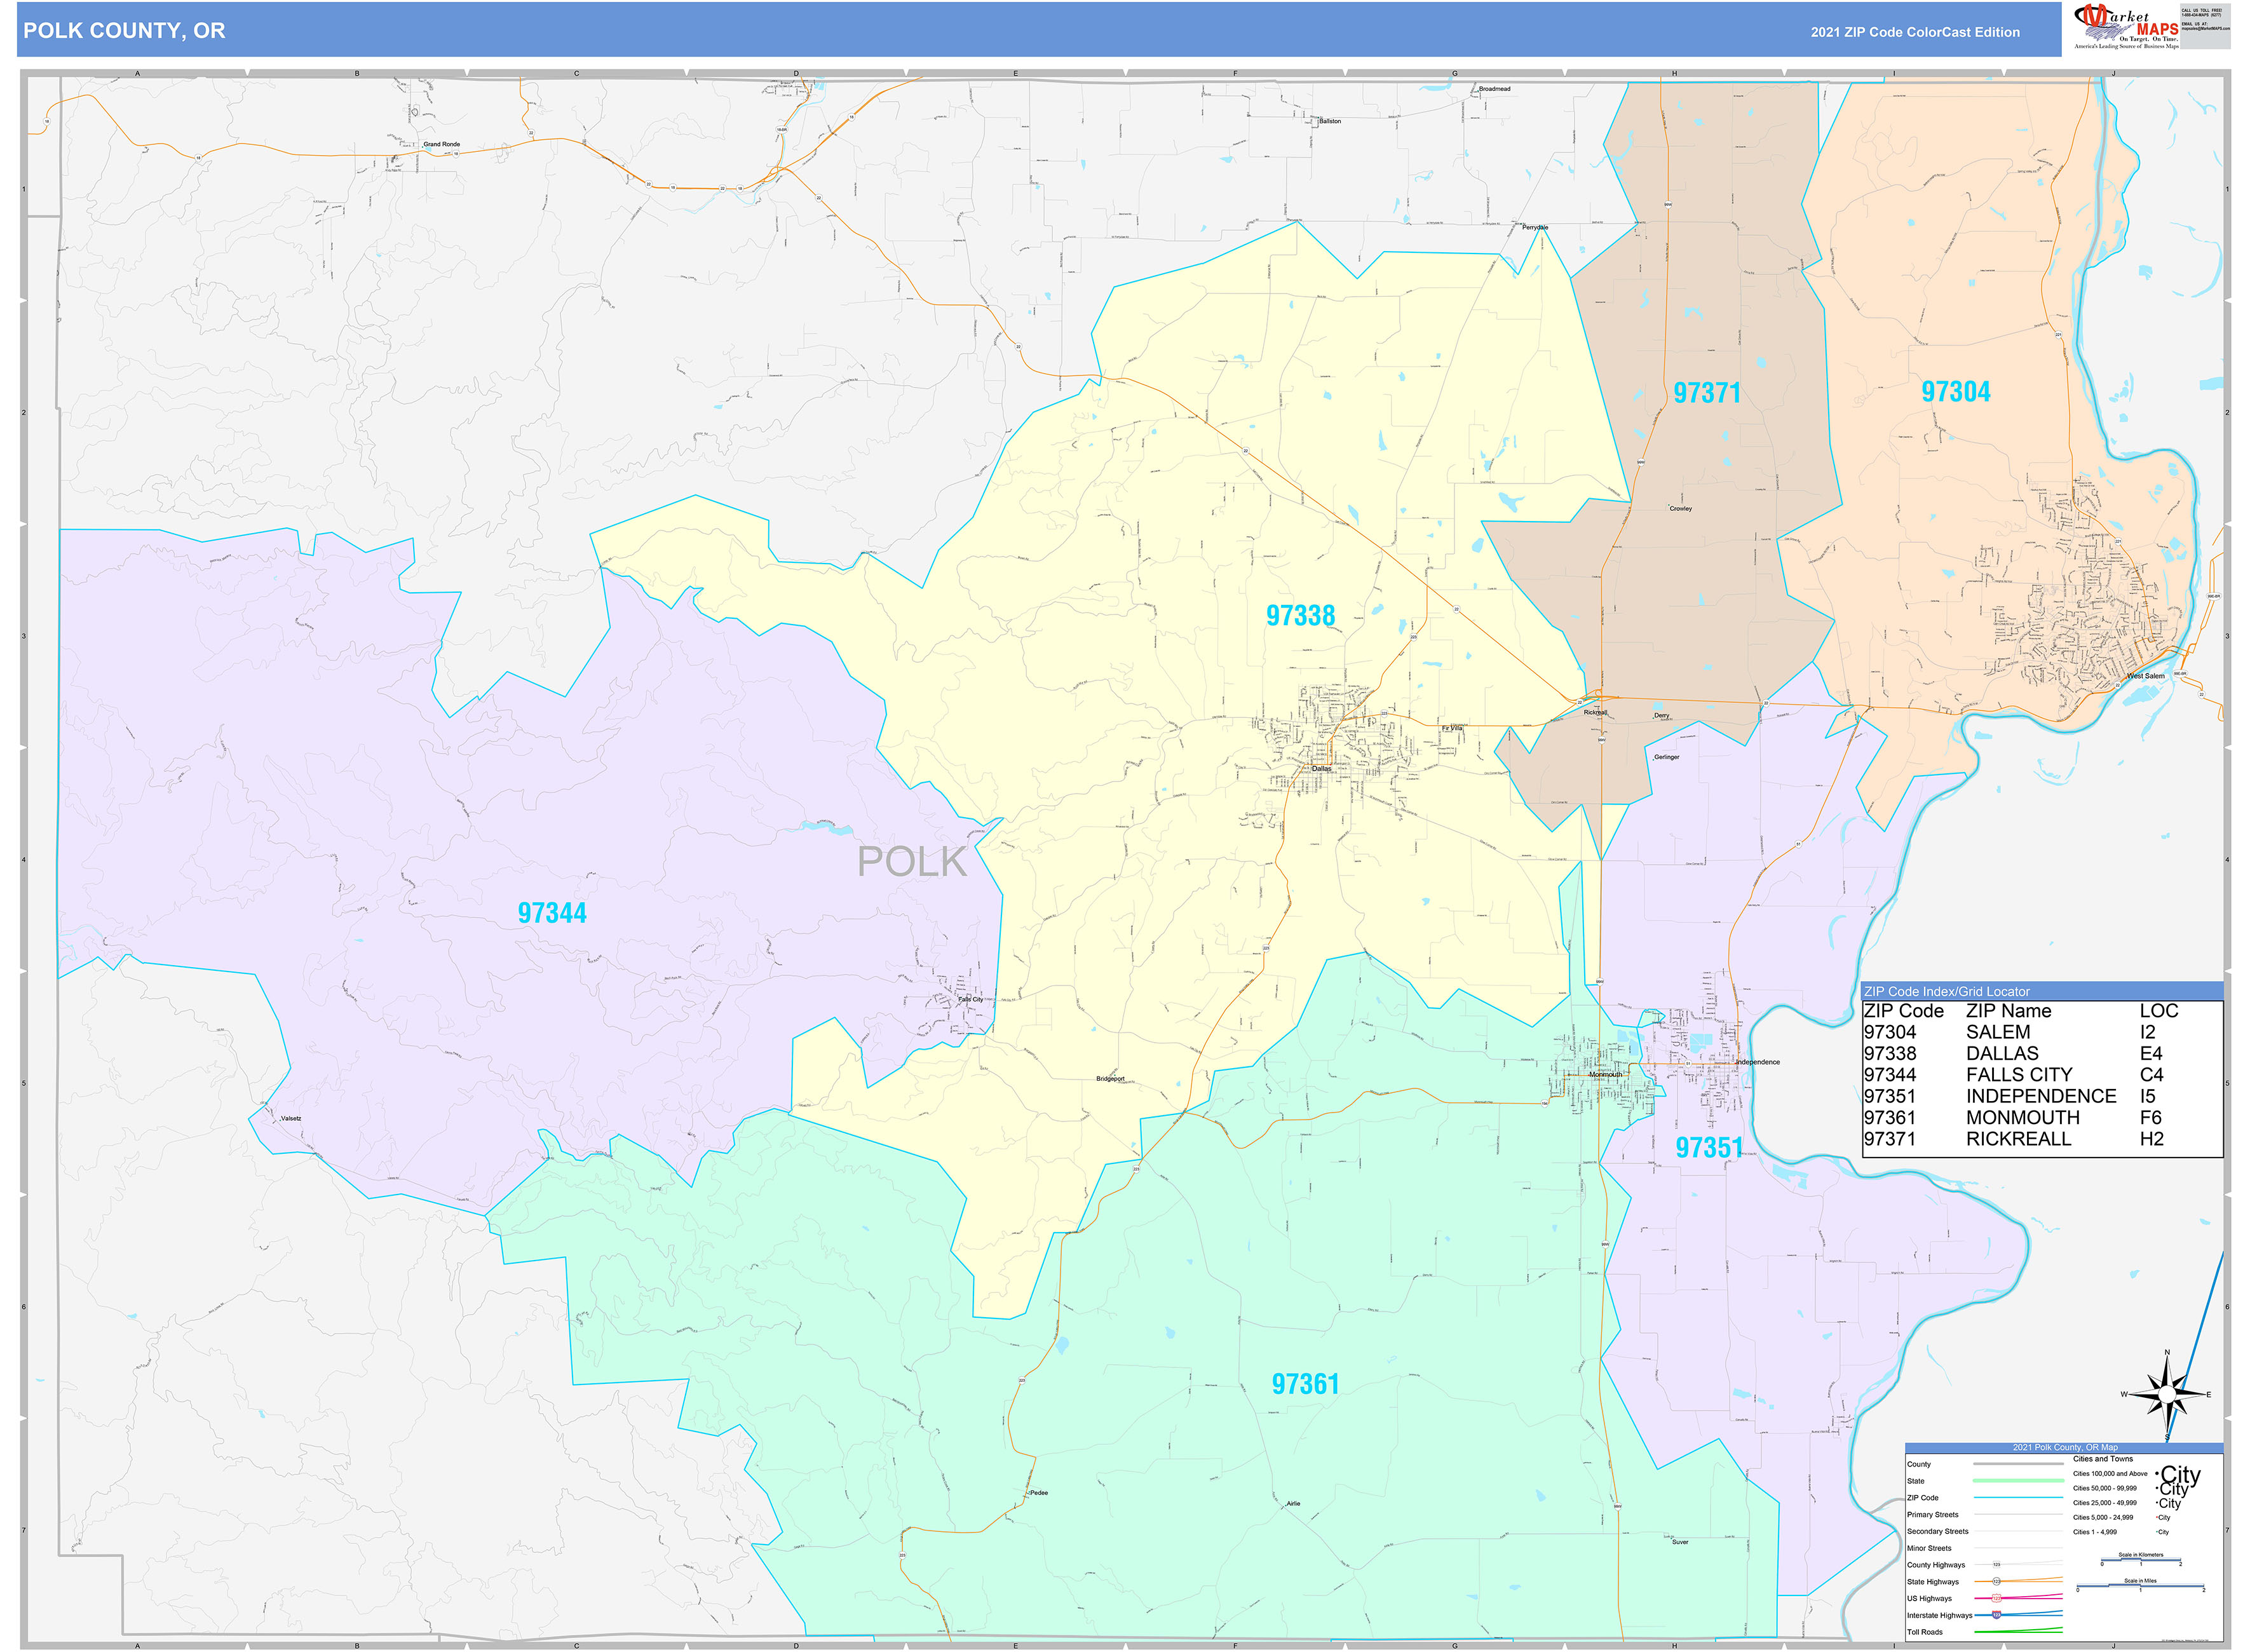The image size is (2250, 1652).
Task: Click the Interstate Highways shield sample in the legend
Action: coord(1996,1615)
